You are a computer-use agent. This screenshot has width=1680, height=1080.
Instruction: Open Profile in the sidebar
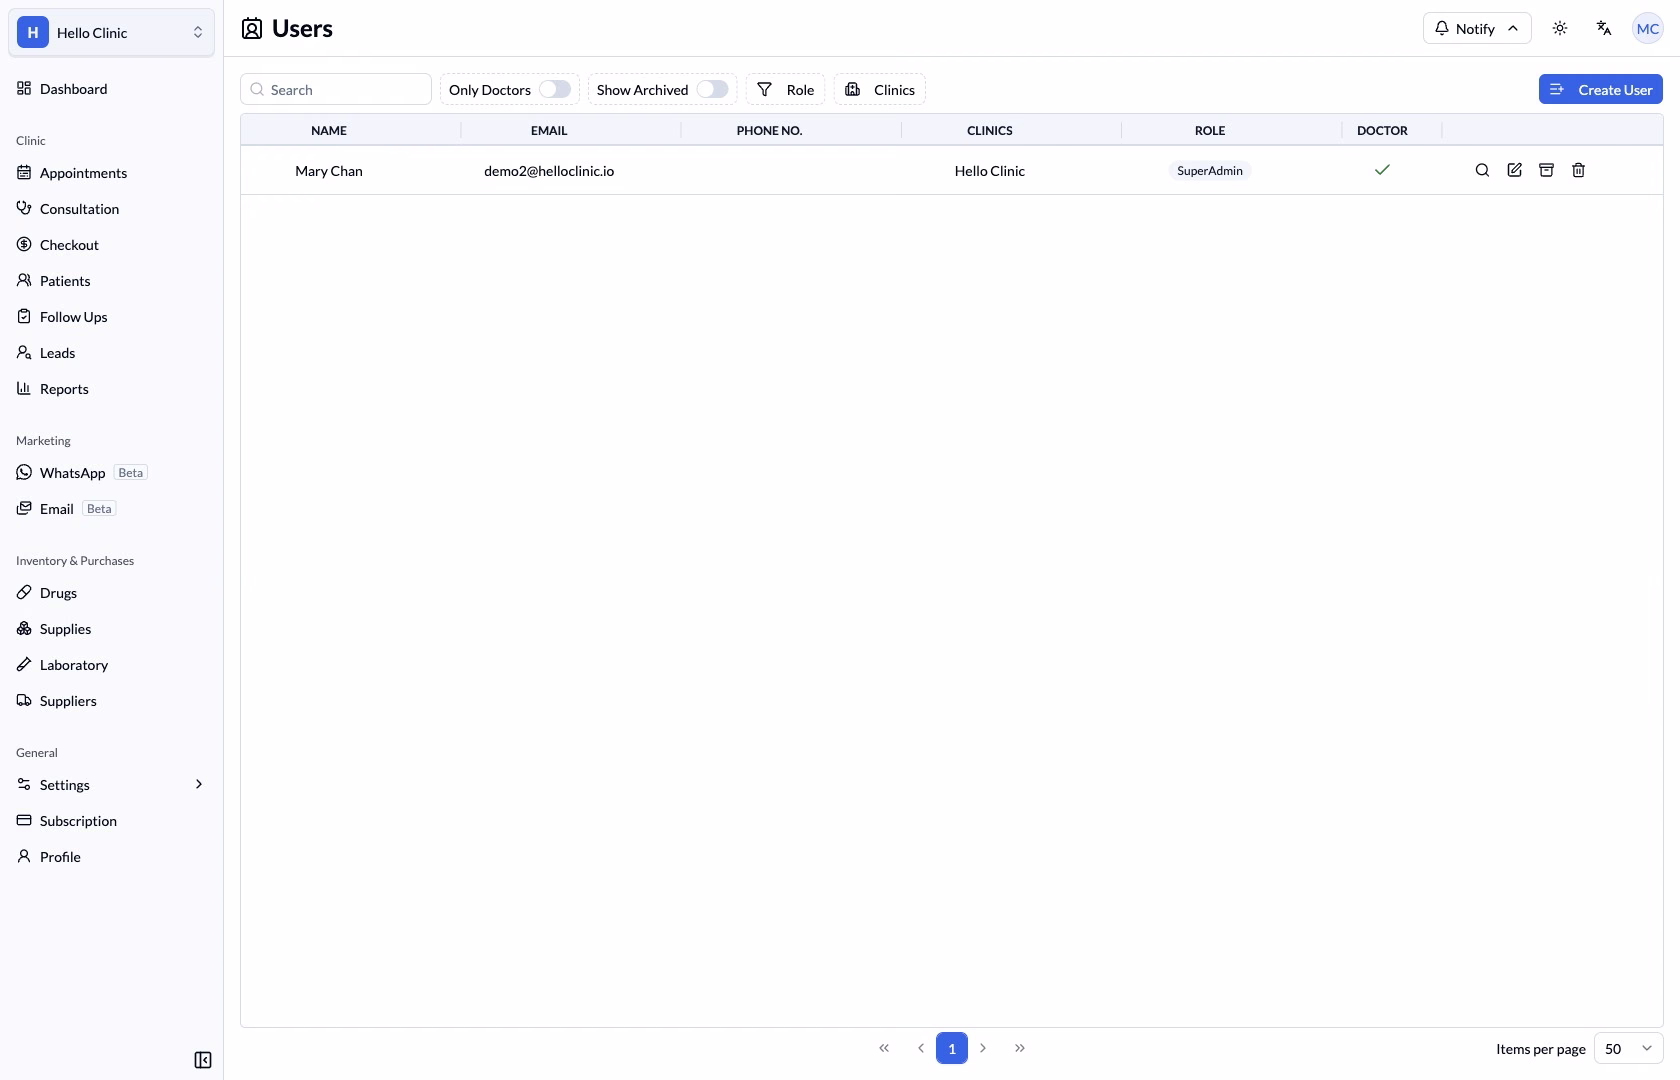112,857
